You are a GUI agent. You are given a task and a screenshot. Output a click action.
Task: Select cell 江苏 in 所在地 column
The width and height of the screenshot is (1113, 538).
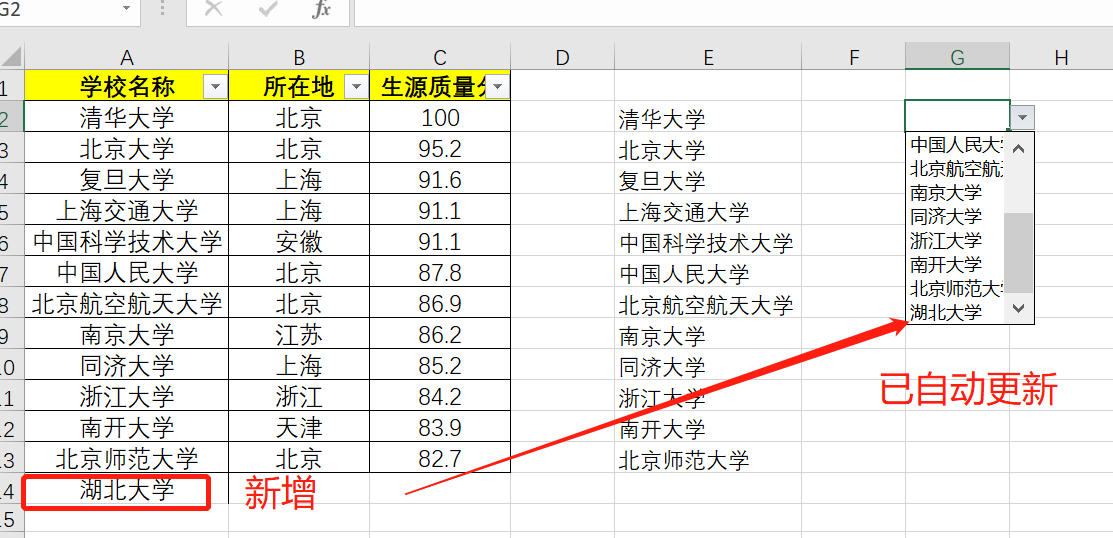[299, 334]
